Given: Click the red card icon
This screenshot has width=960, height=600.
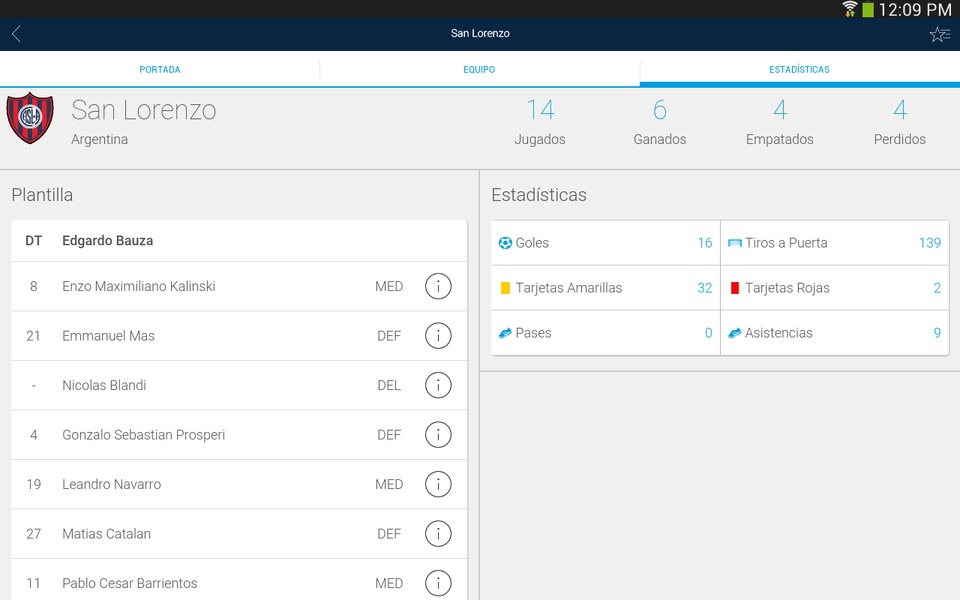Looking at the screenshot, I should click(x=735, y=288).
